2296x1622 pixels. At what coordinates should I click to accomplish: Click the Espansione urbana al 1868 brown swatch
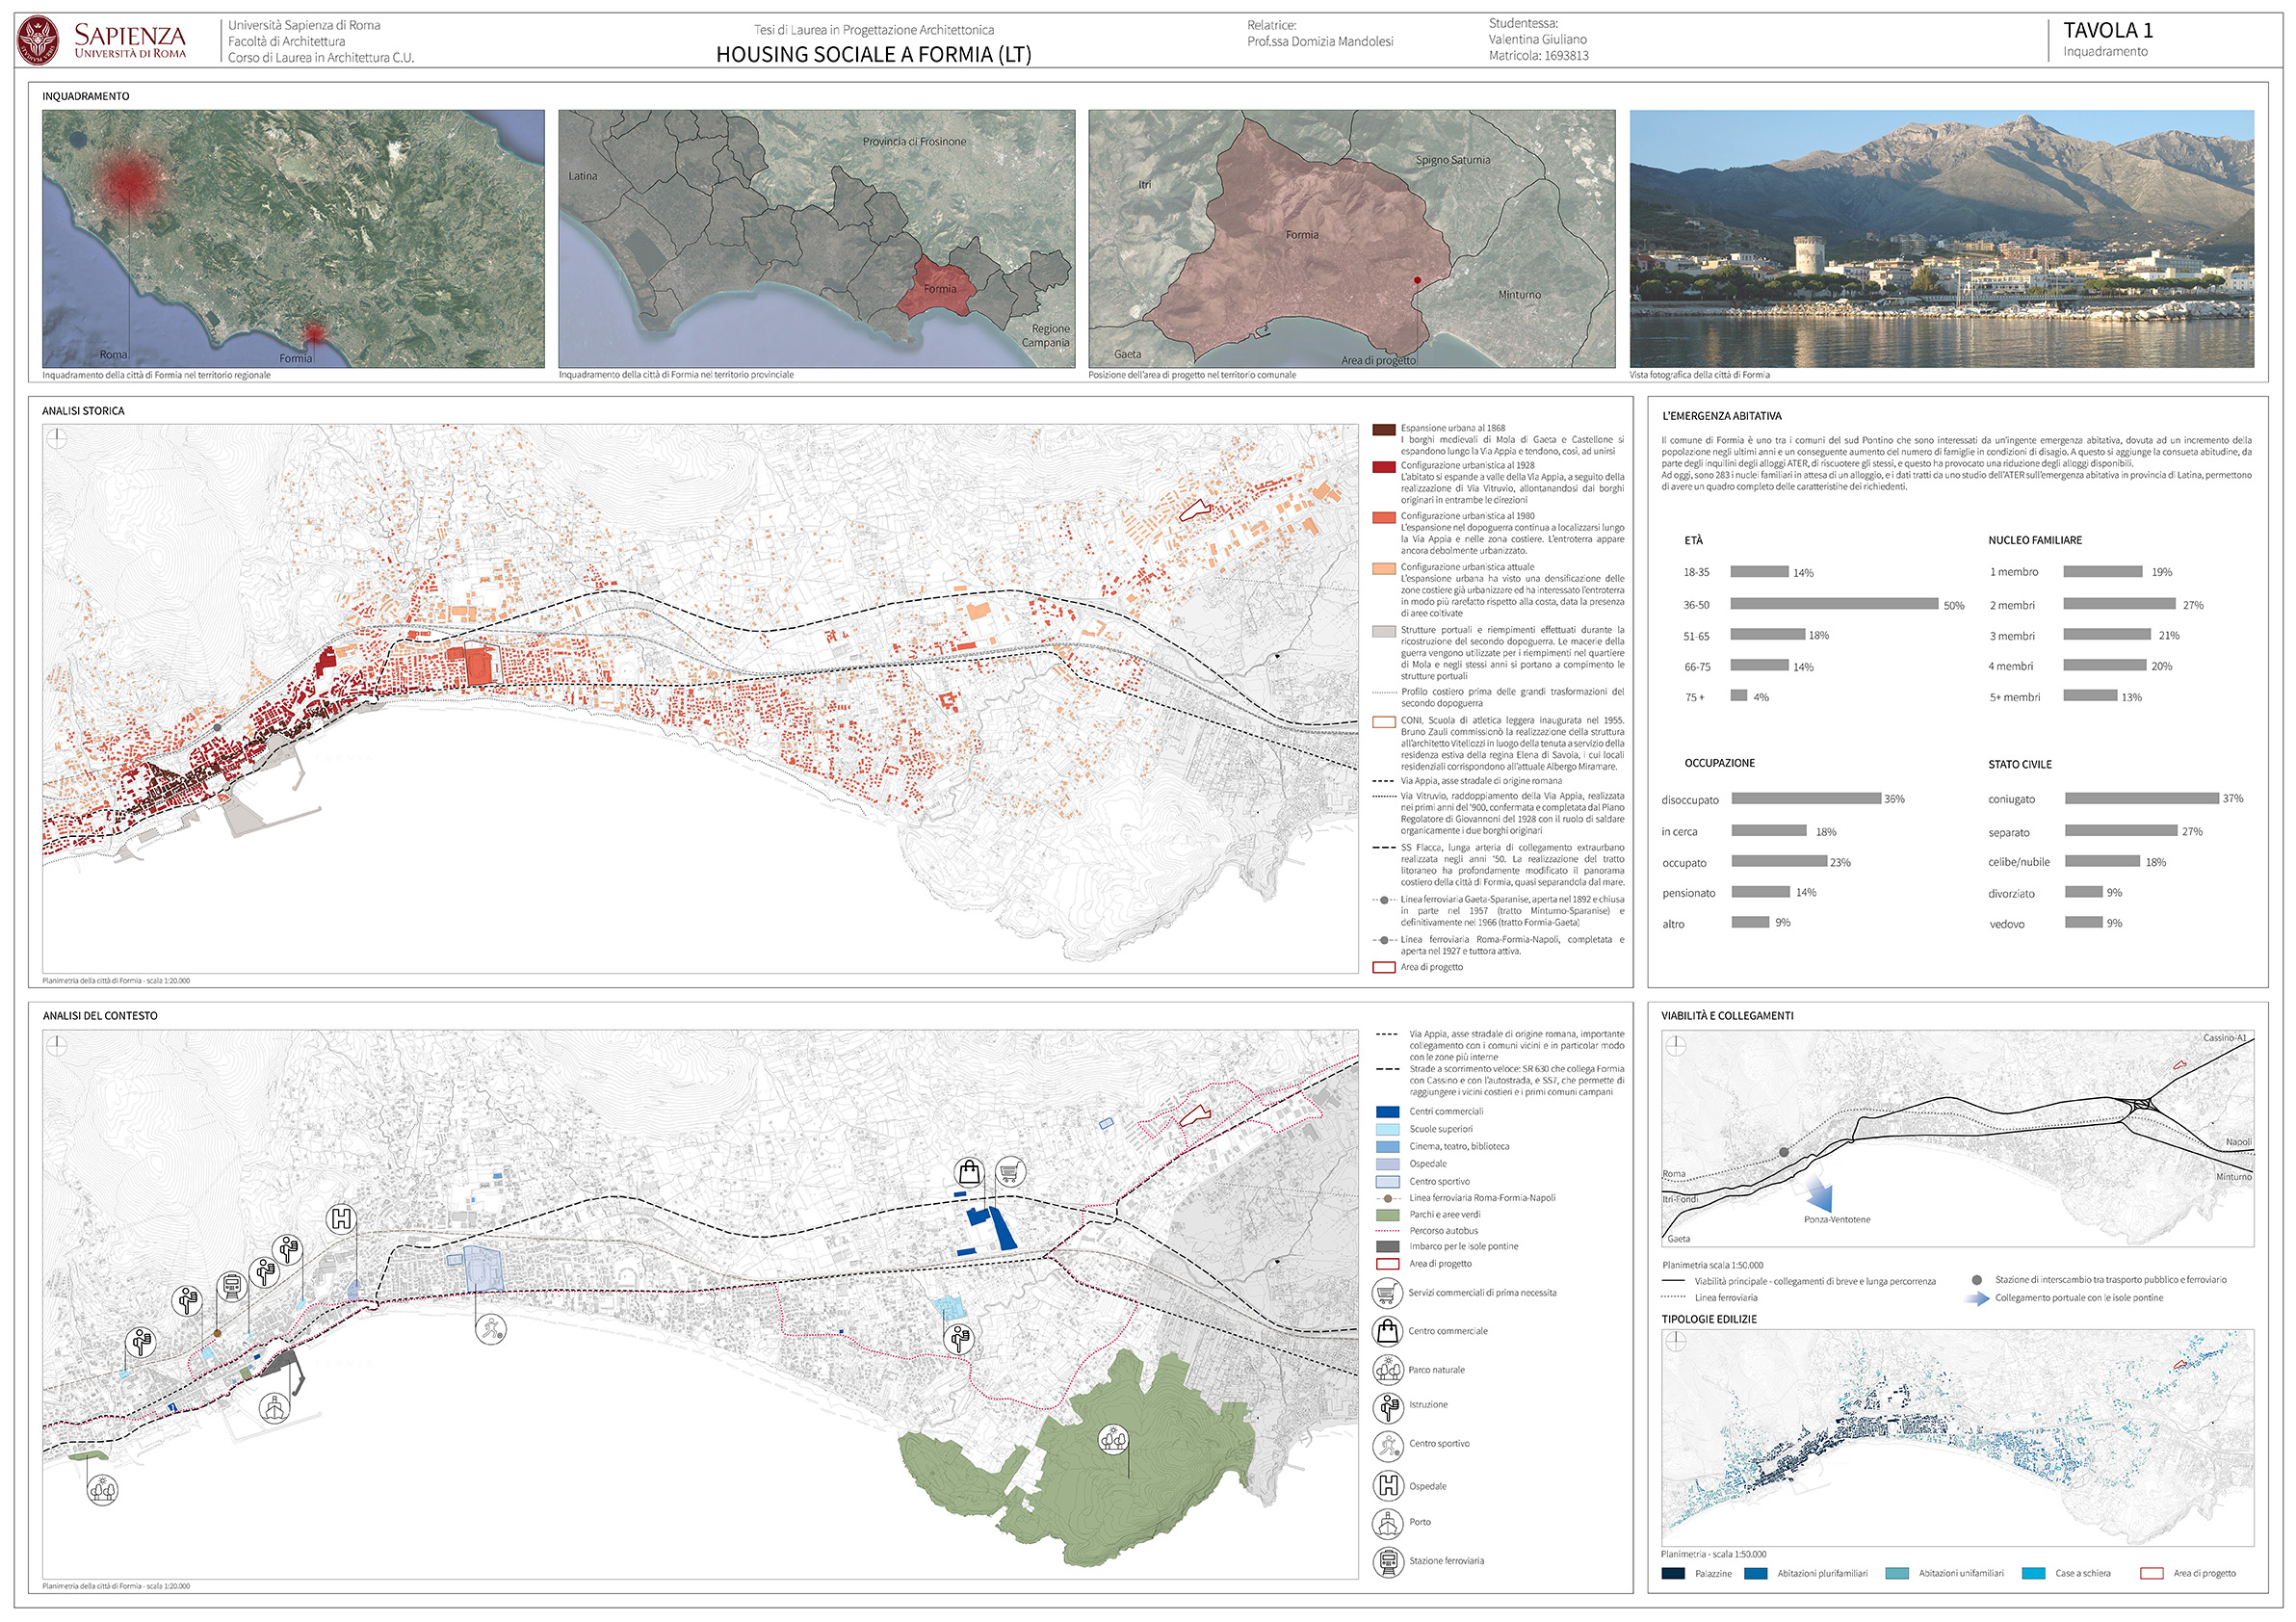tap(1383, 429)
